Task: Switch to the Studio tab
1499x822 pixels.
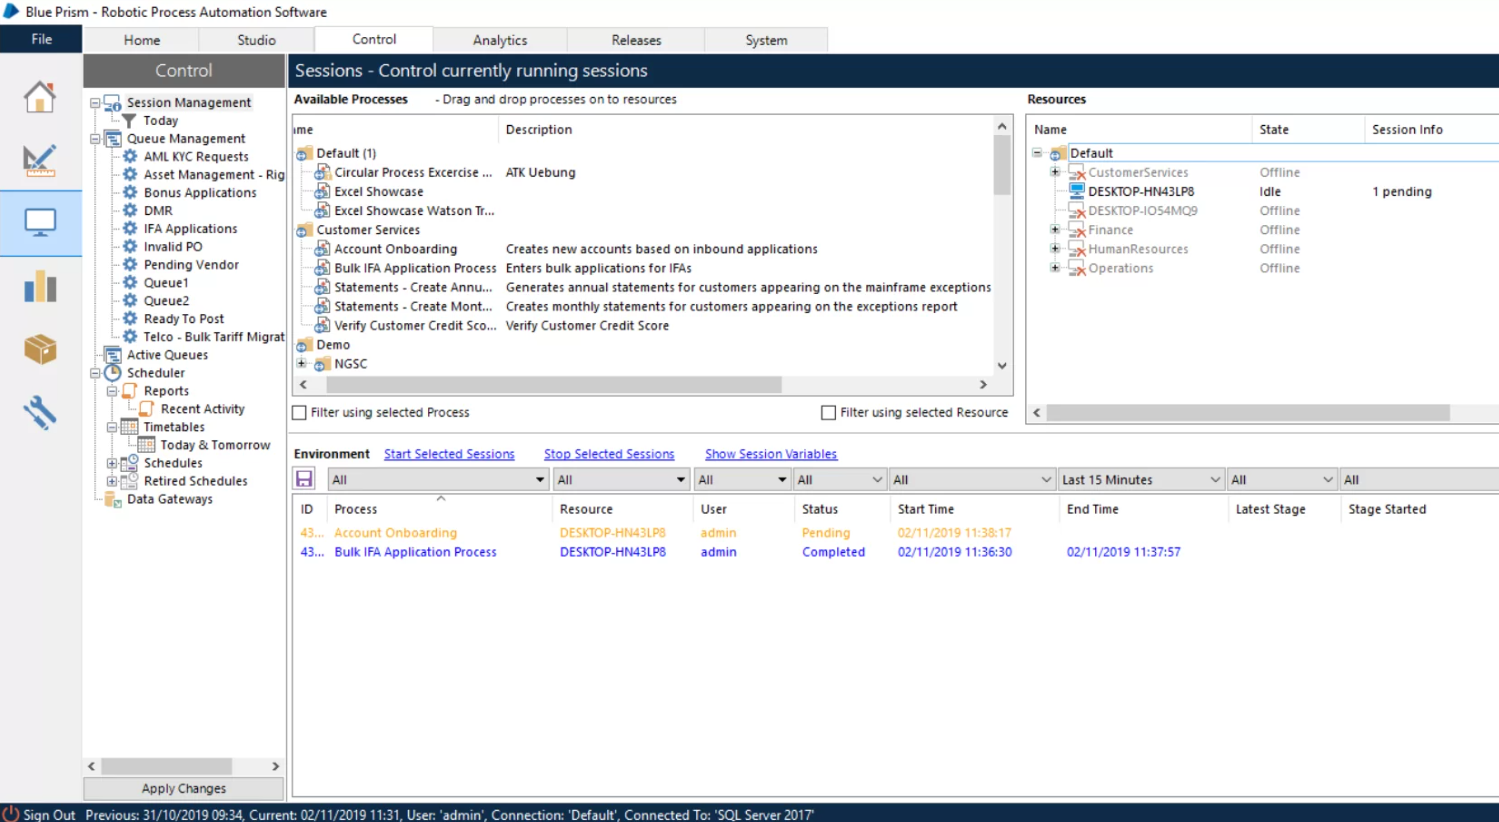Action: tap(256, 40)
